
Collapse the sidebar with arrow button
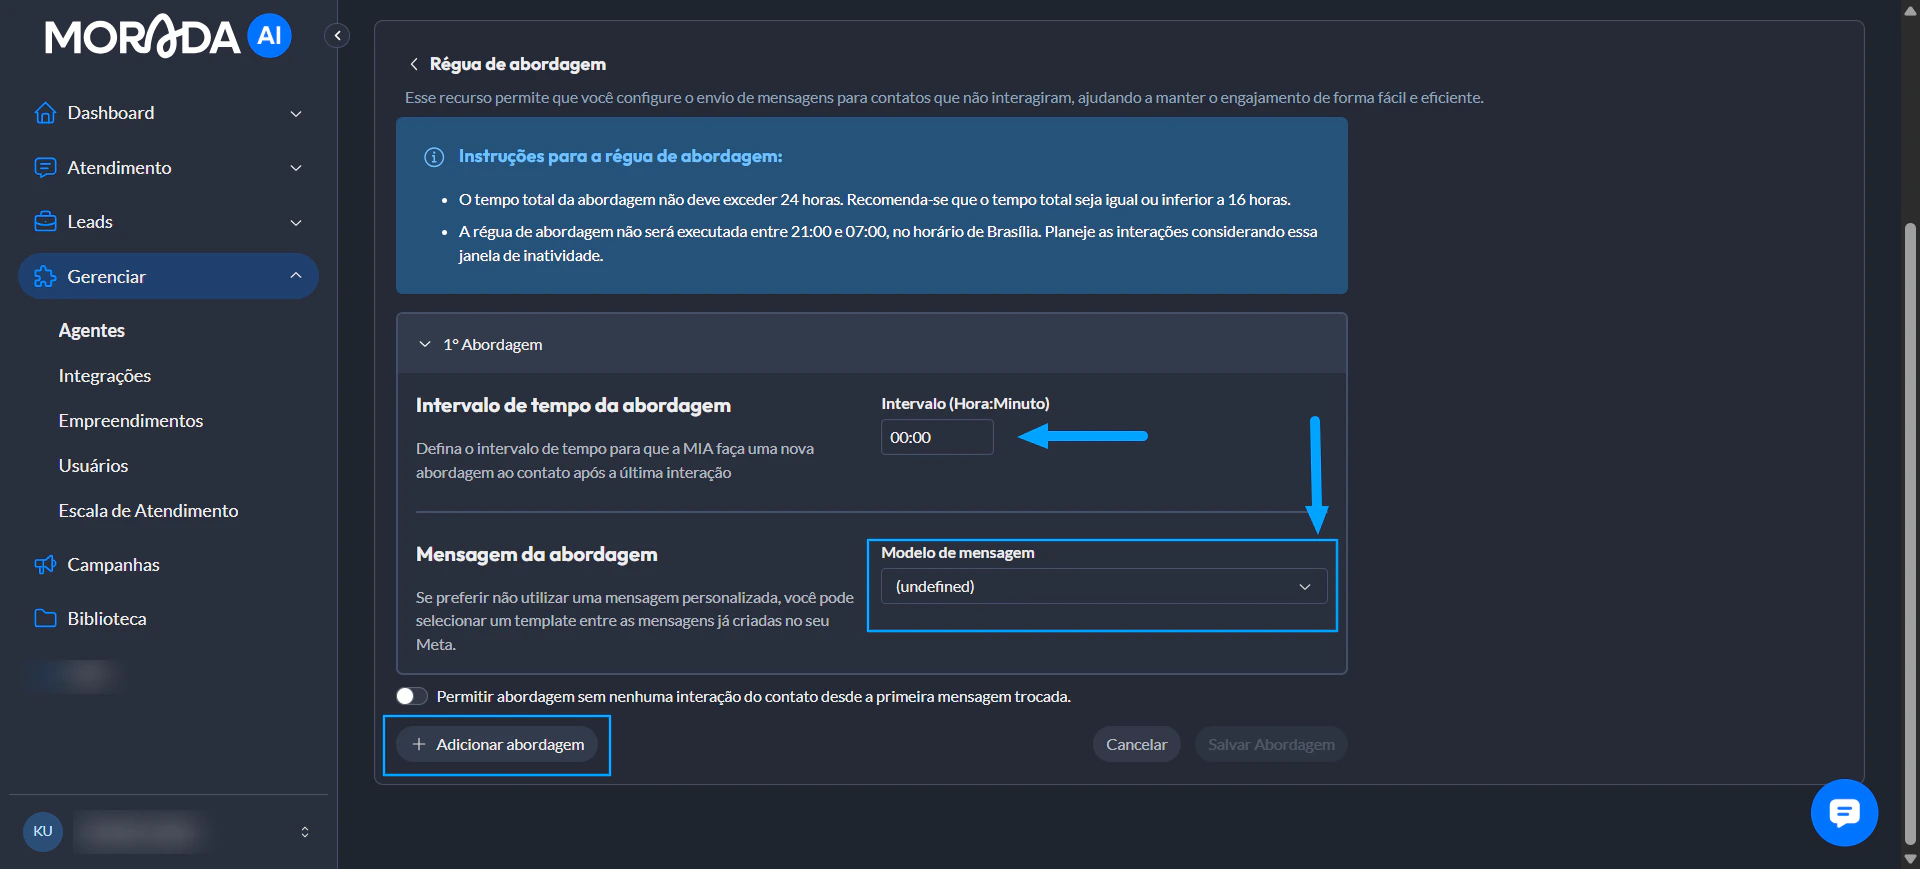pos(338,36)
